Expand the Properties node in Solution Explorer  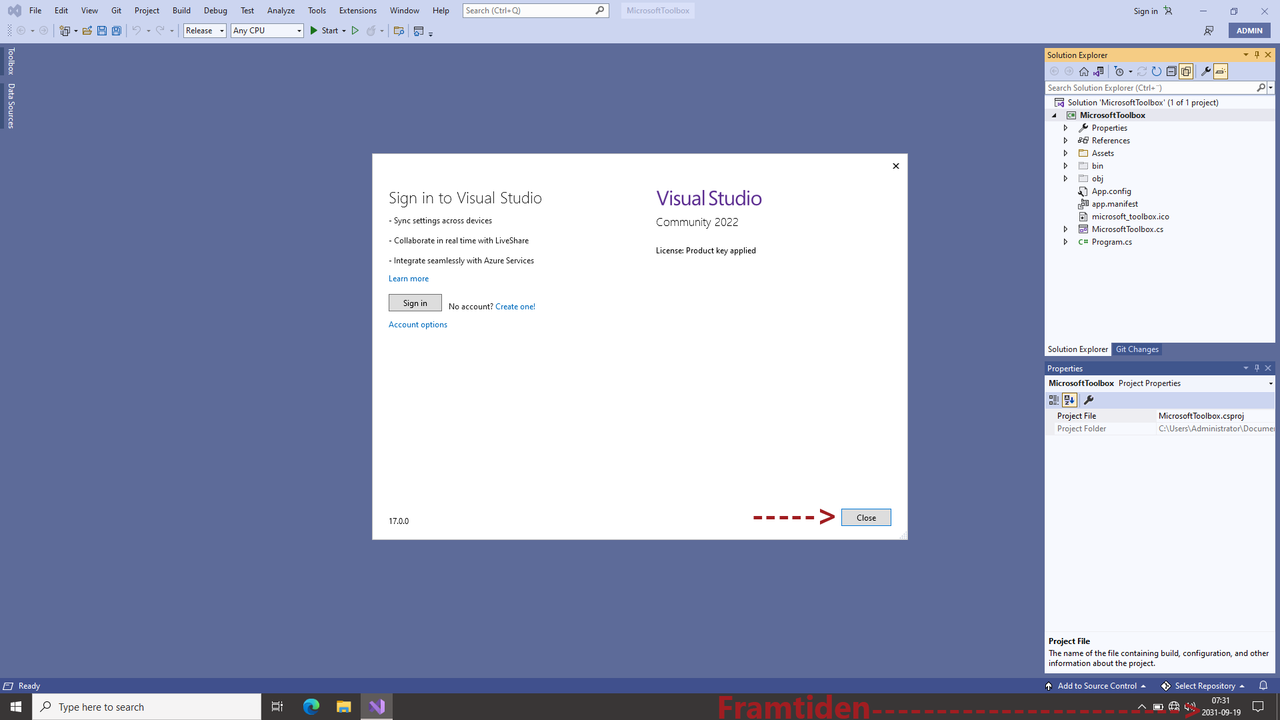coord(1065,128)
